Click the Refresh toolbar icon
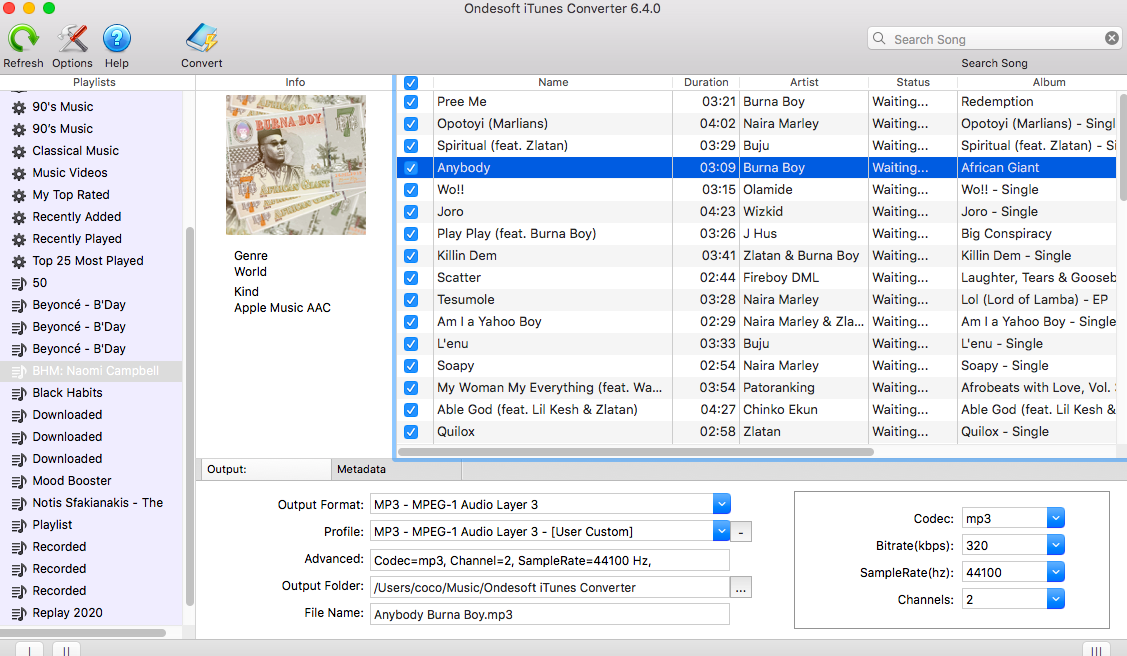The height and width of the screenshot is (656, 1127). click(x=23, y=38)
